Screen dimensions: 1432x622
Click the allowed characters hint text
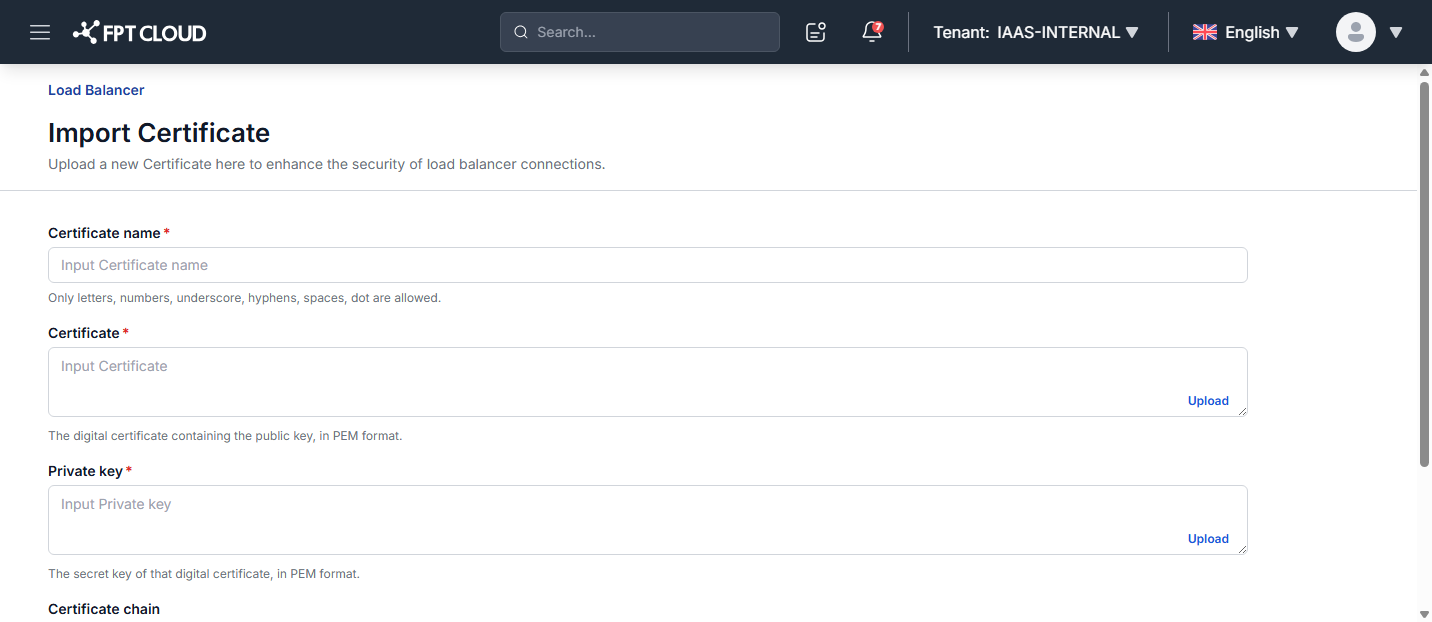point(244,298)
